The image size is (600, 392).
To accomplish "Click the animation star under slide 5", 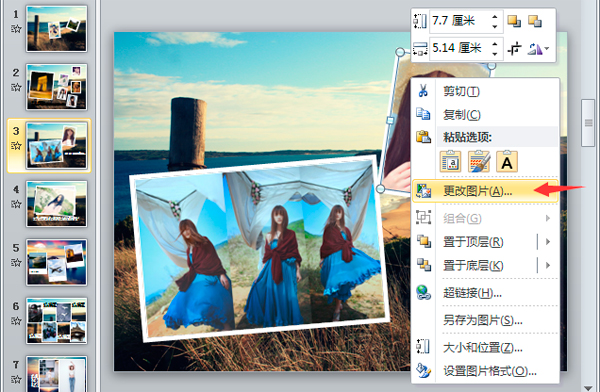I will pos(16,263).
